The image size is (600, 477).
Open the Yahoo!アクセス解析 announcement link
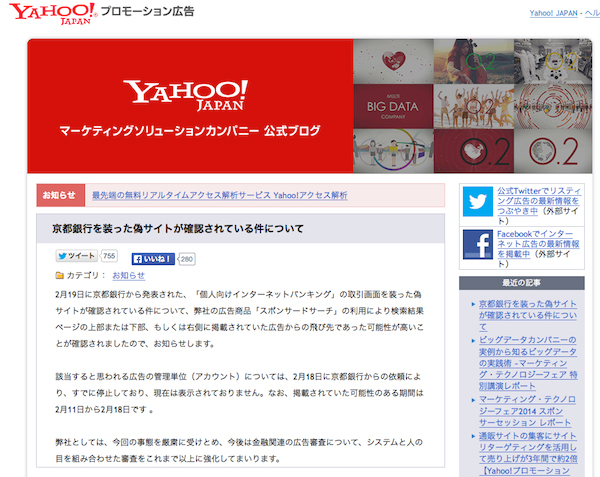[x=219, y=196]
